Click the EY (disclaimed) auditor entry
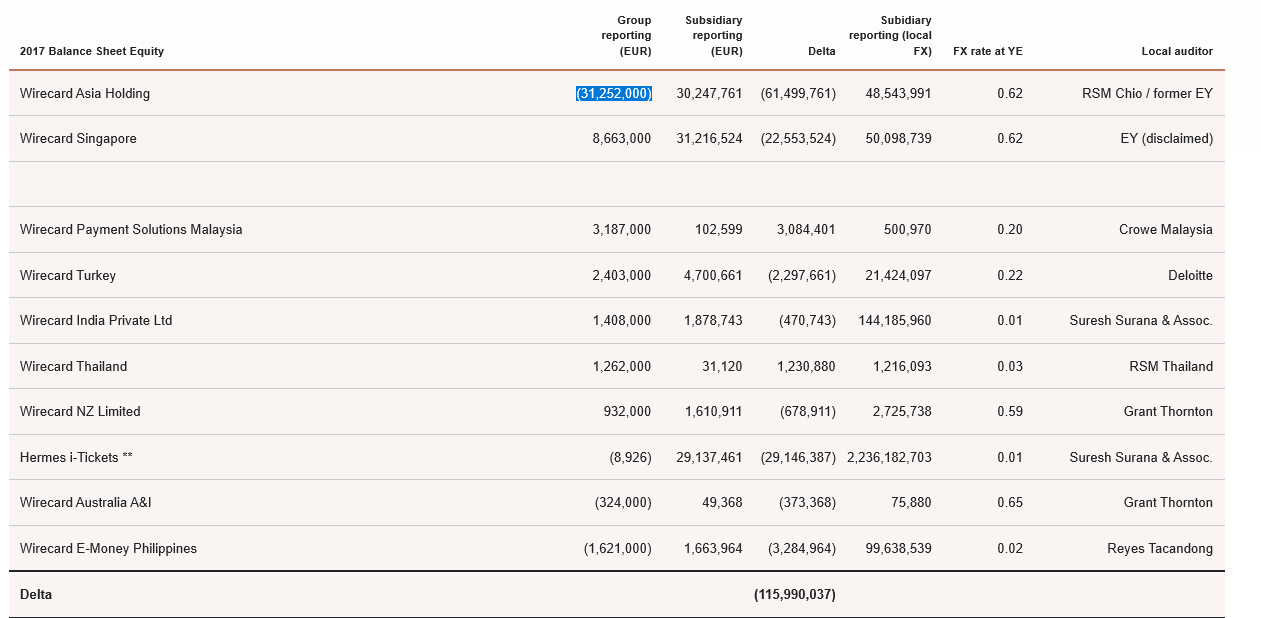 pos(1166,138)
